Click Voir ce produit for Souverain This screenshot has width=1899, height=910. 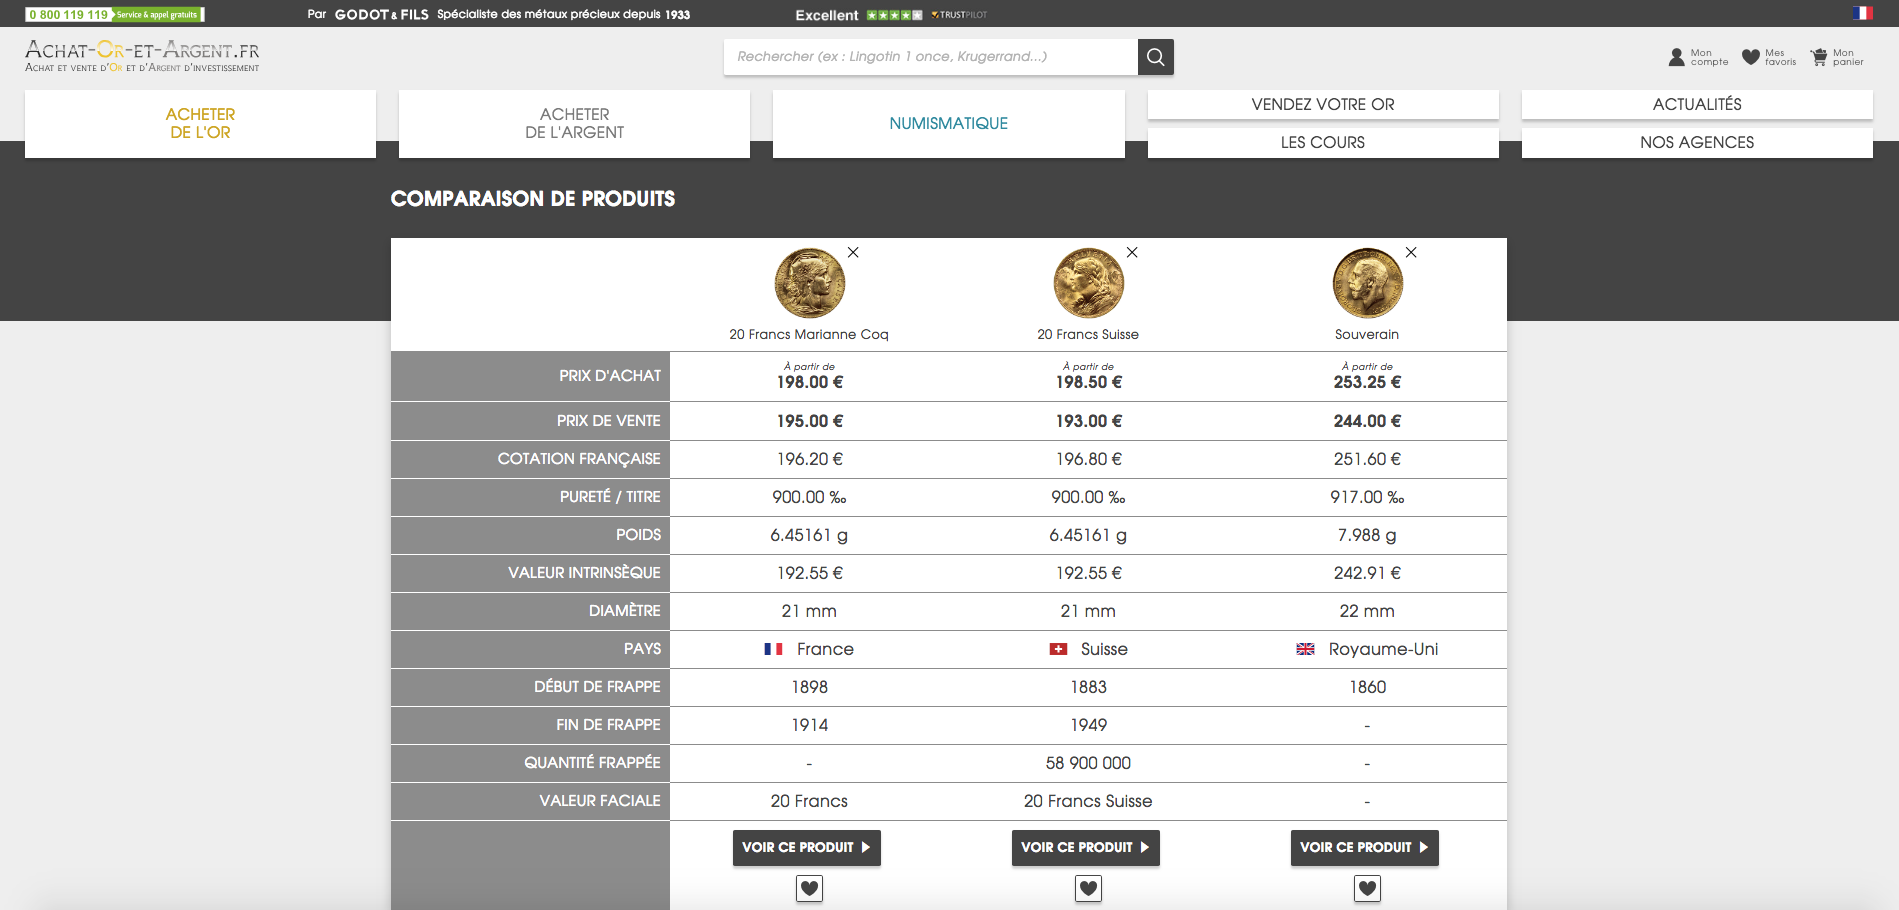click(1364, 847)
